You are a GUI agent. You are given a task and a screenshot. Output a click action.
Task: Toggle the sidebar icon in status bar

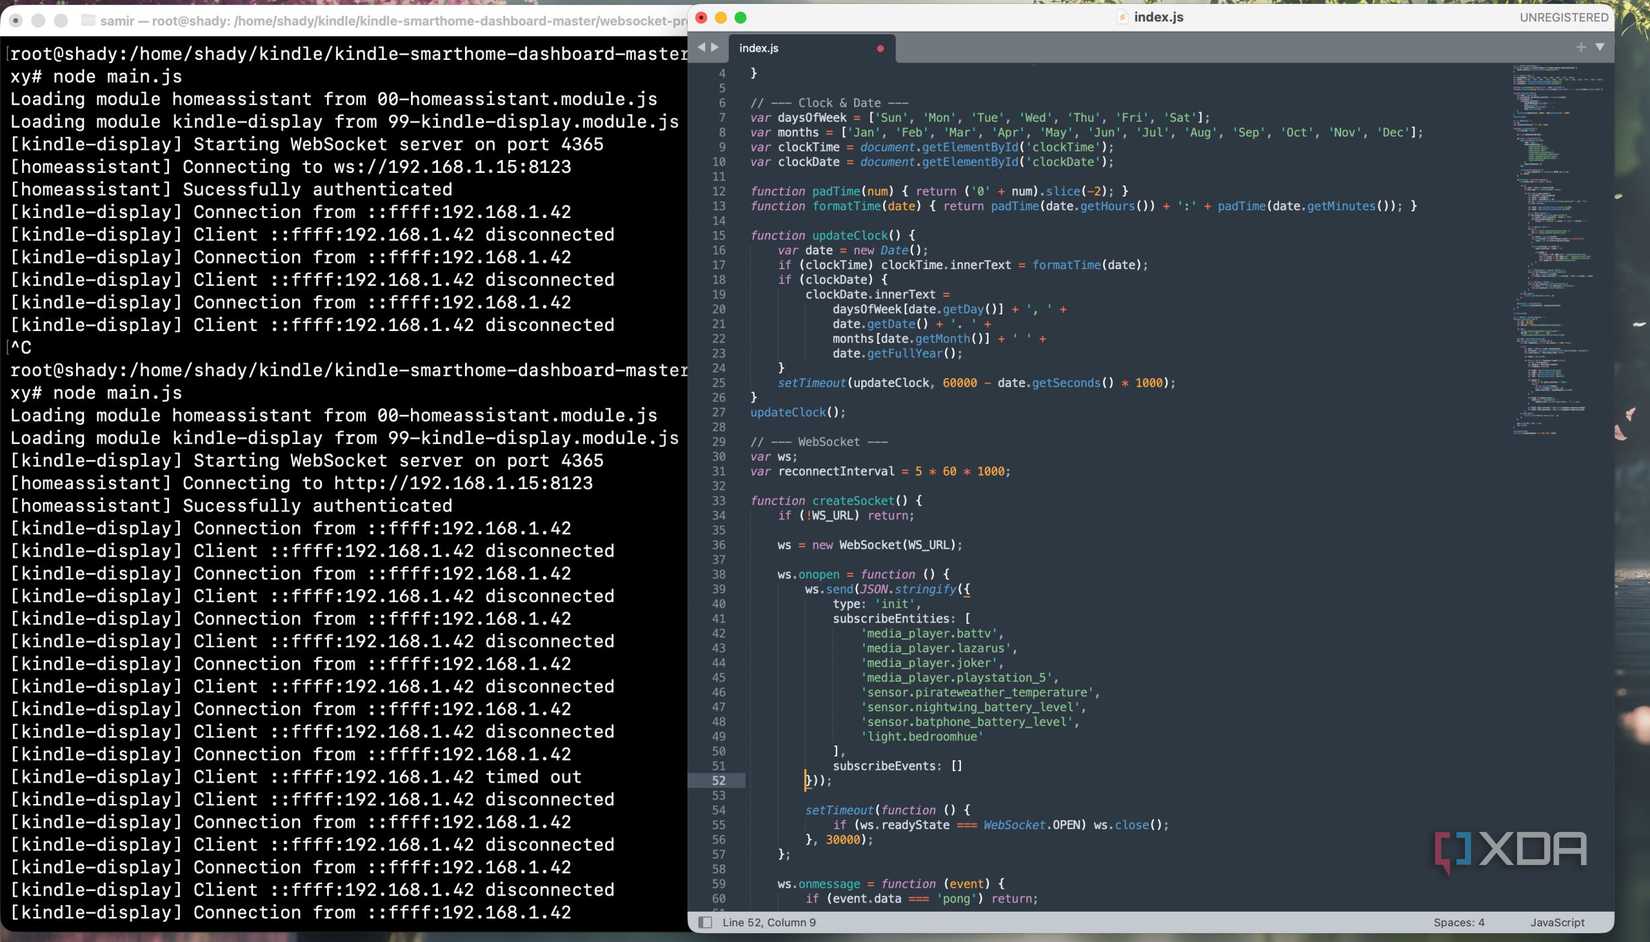click(705, 922)
